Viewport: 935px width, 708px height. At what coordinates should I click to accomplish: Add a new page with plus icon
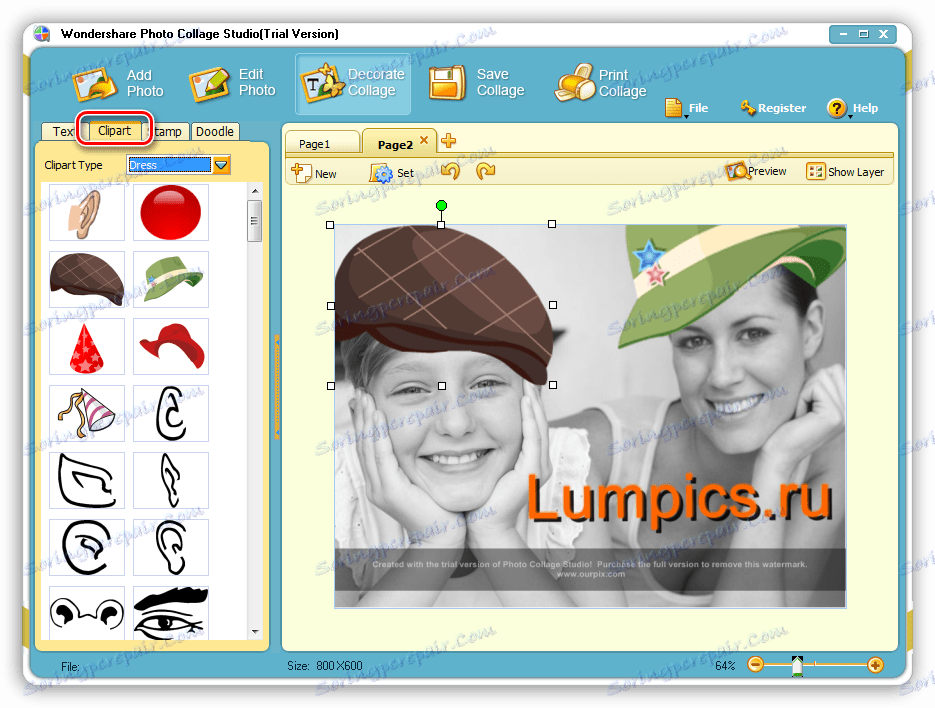(x=448, y=141)
